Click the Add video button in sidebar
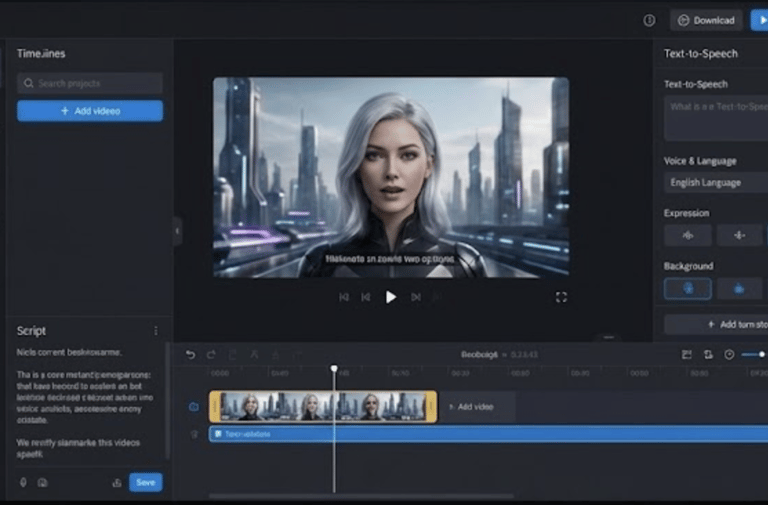 tap(90, 111)
